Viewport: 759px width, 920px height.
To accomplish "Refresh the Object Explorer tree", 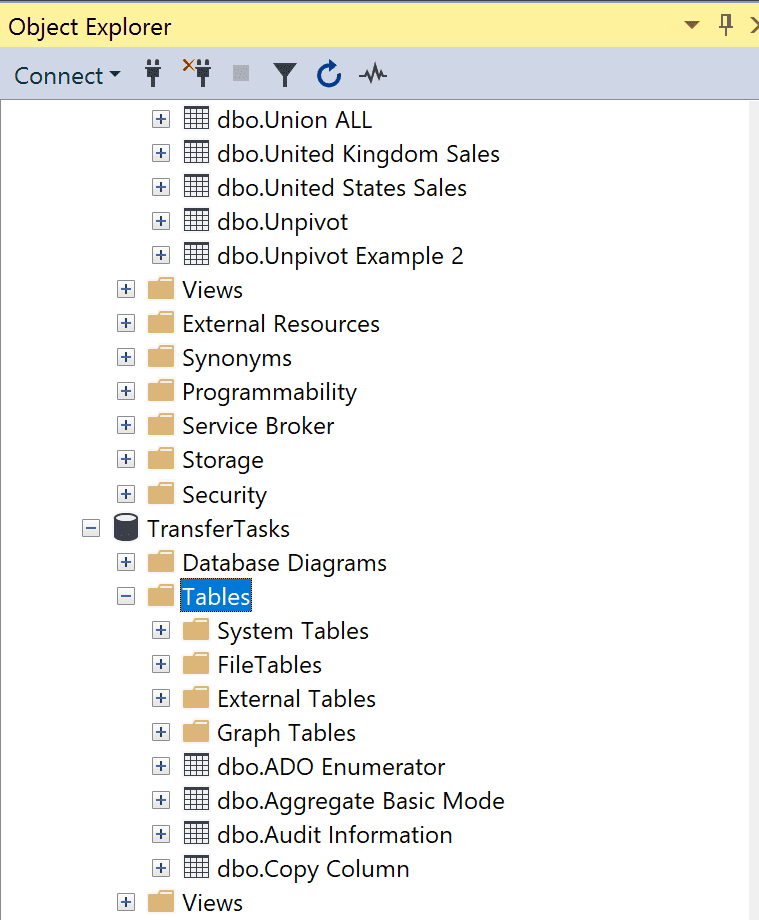I will click(328, 74).
